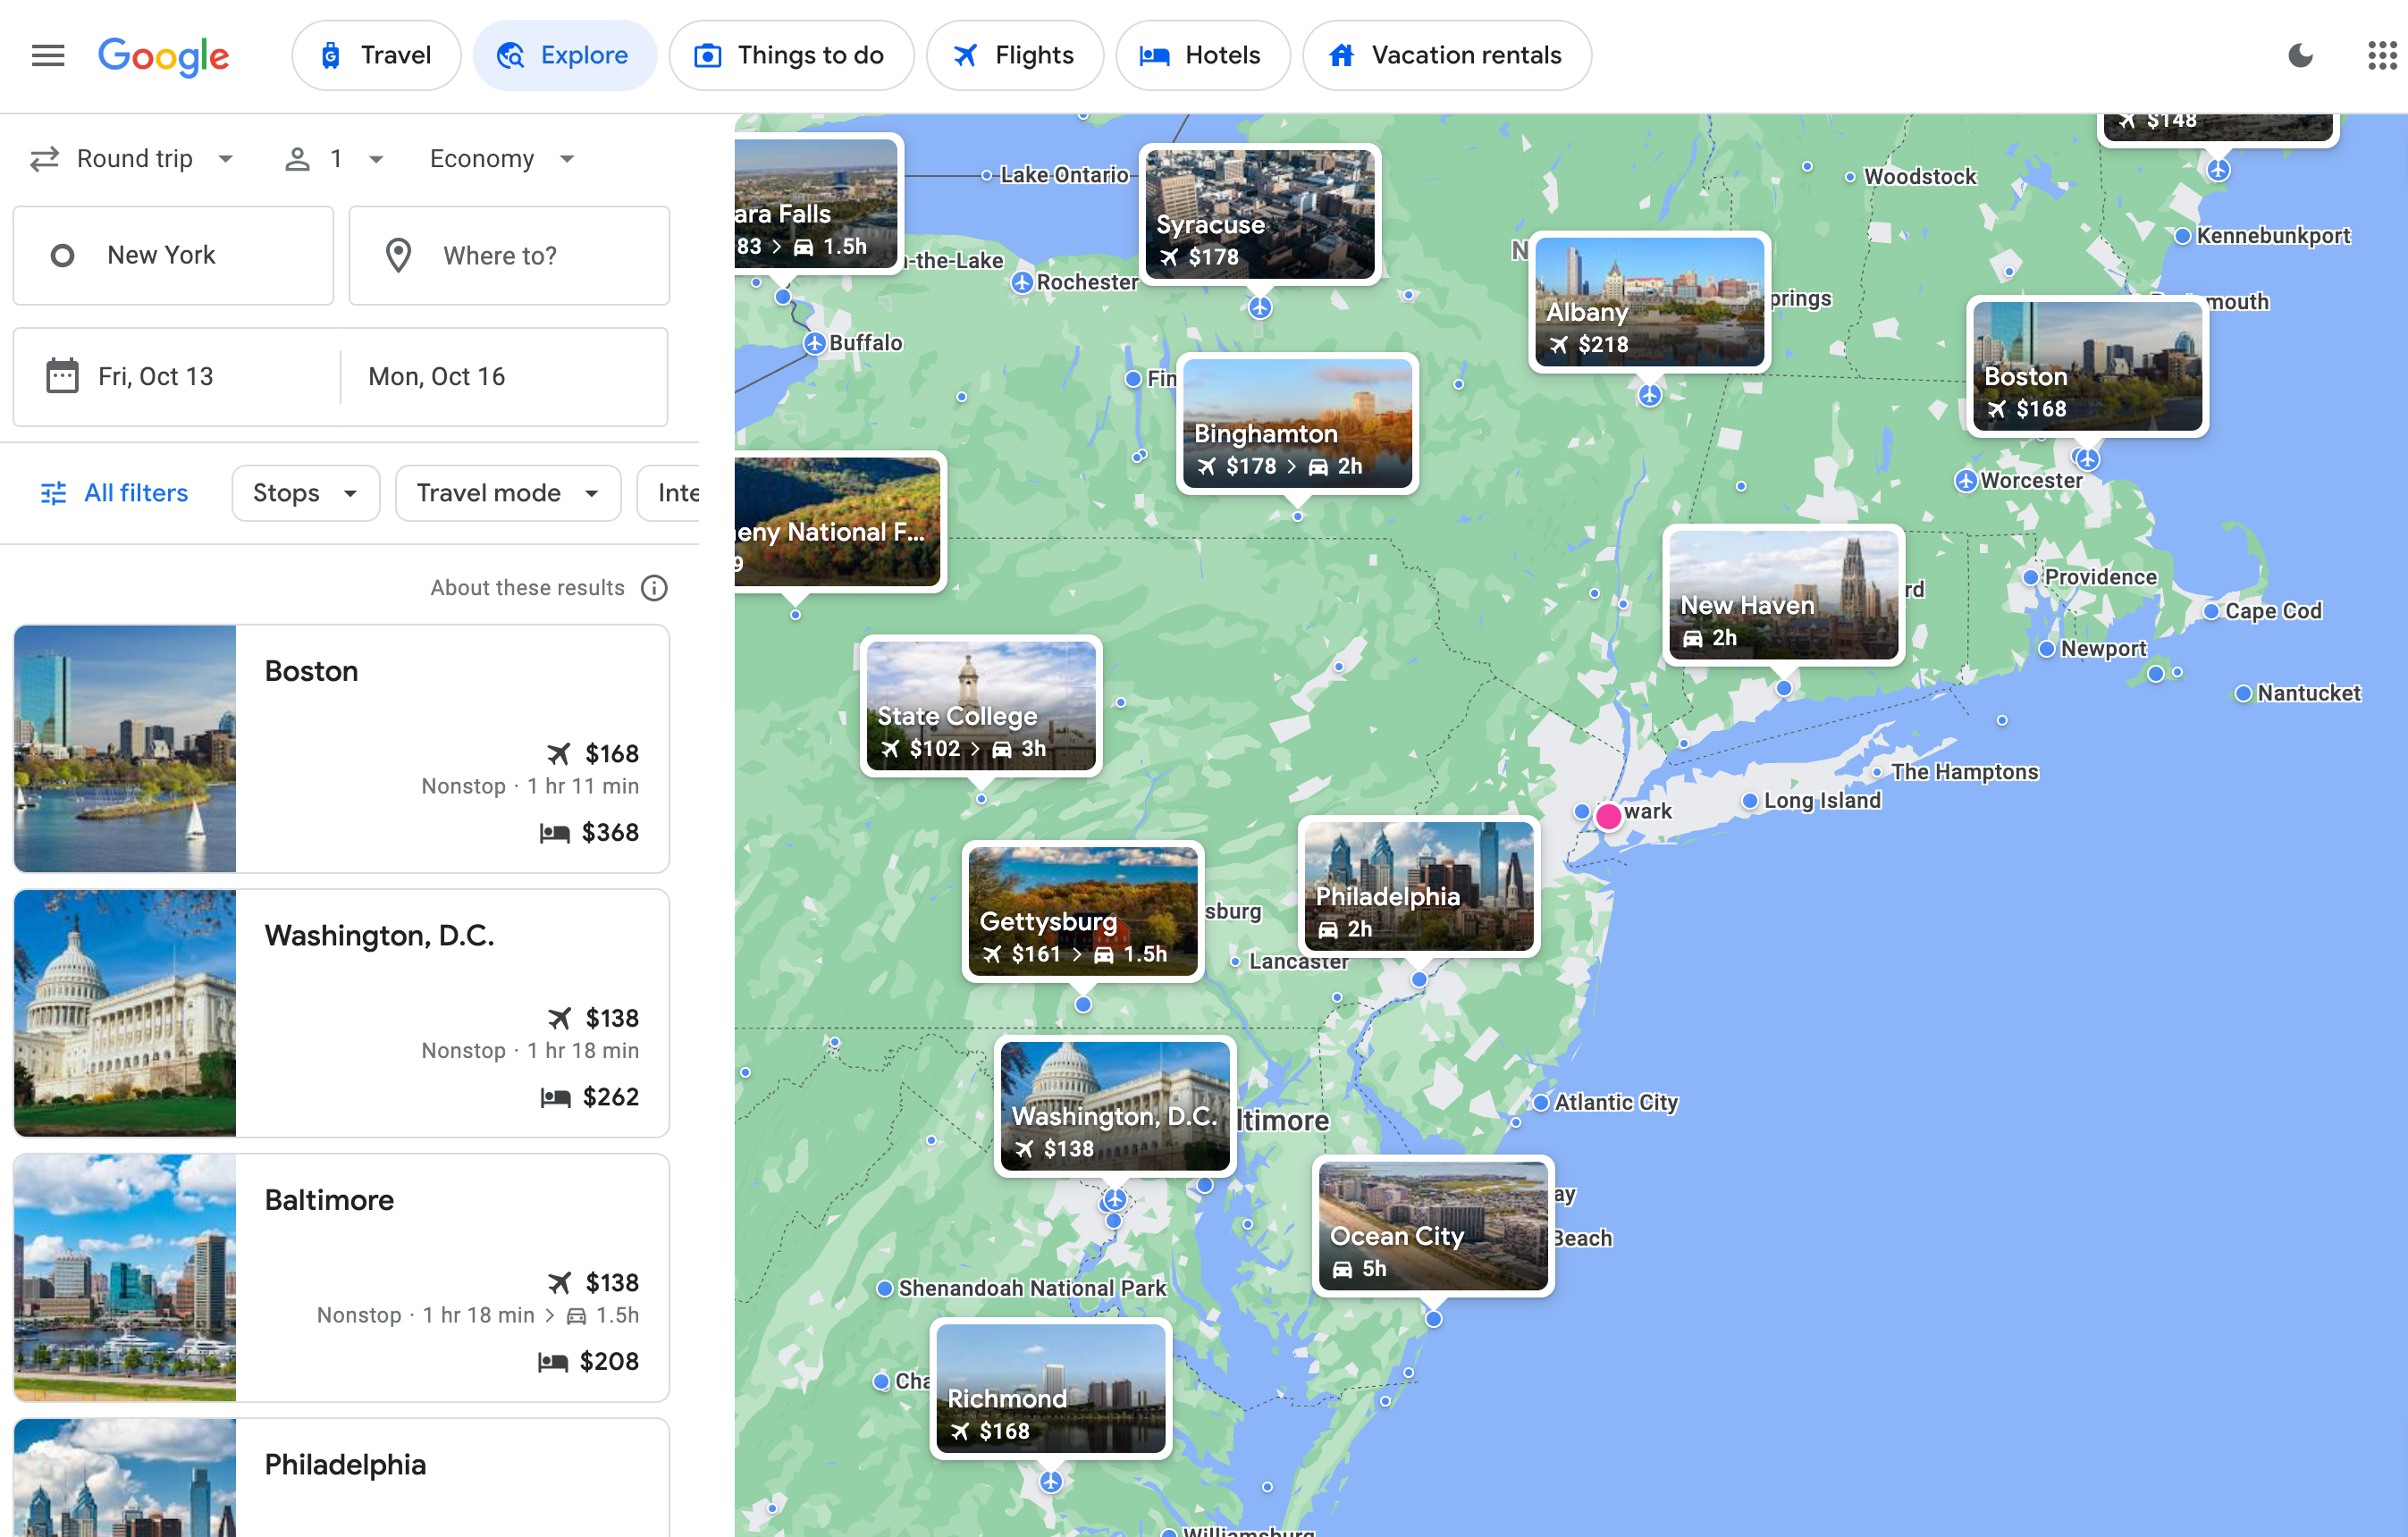Viewport: 2408px width, 1537px height.
Task: Open return date Mon, Oct 16
Action: coord(504,377)
